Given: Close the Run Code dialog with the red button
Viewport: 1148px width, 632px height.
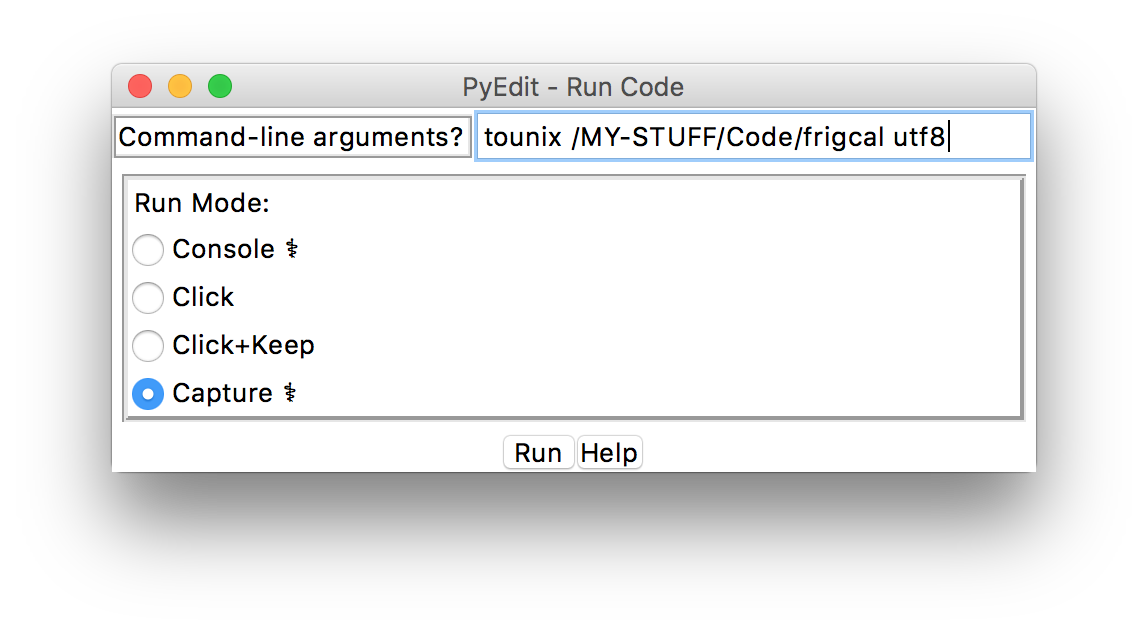Looking at the screenshot, I should (x=140, y=87).
